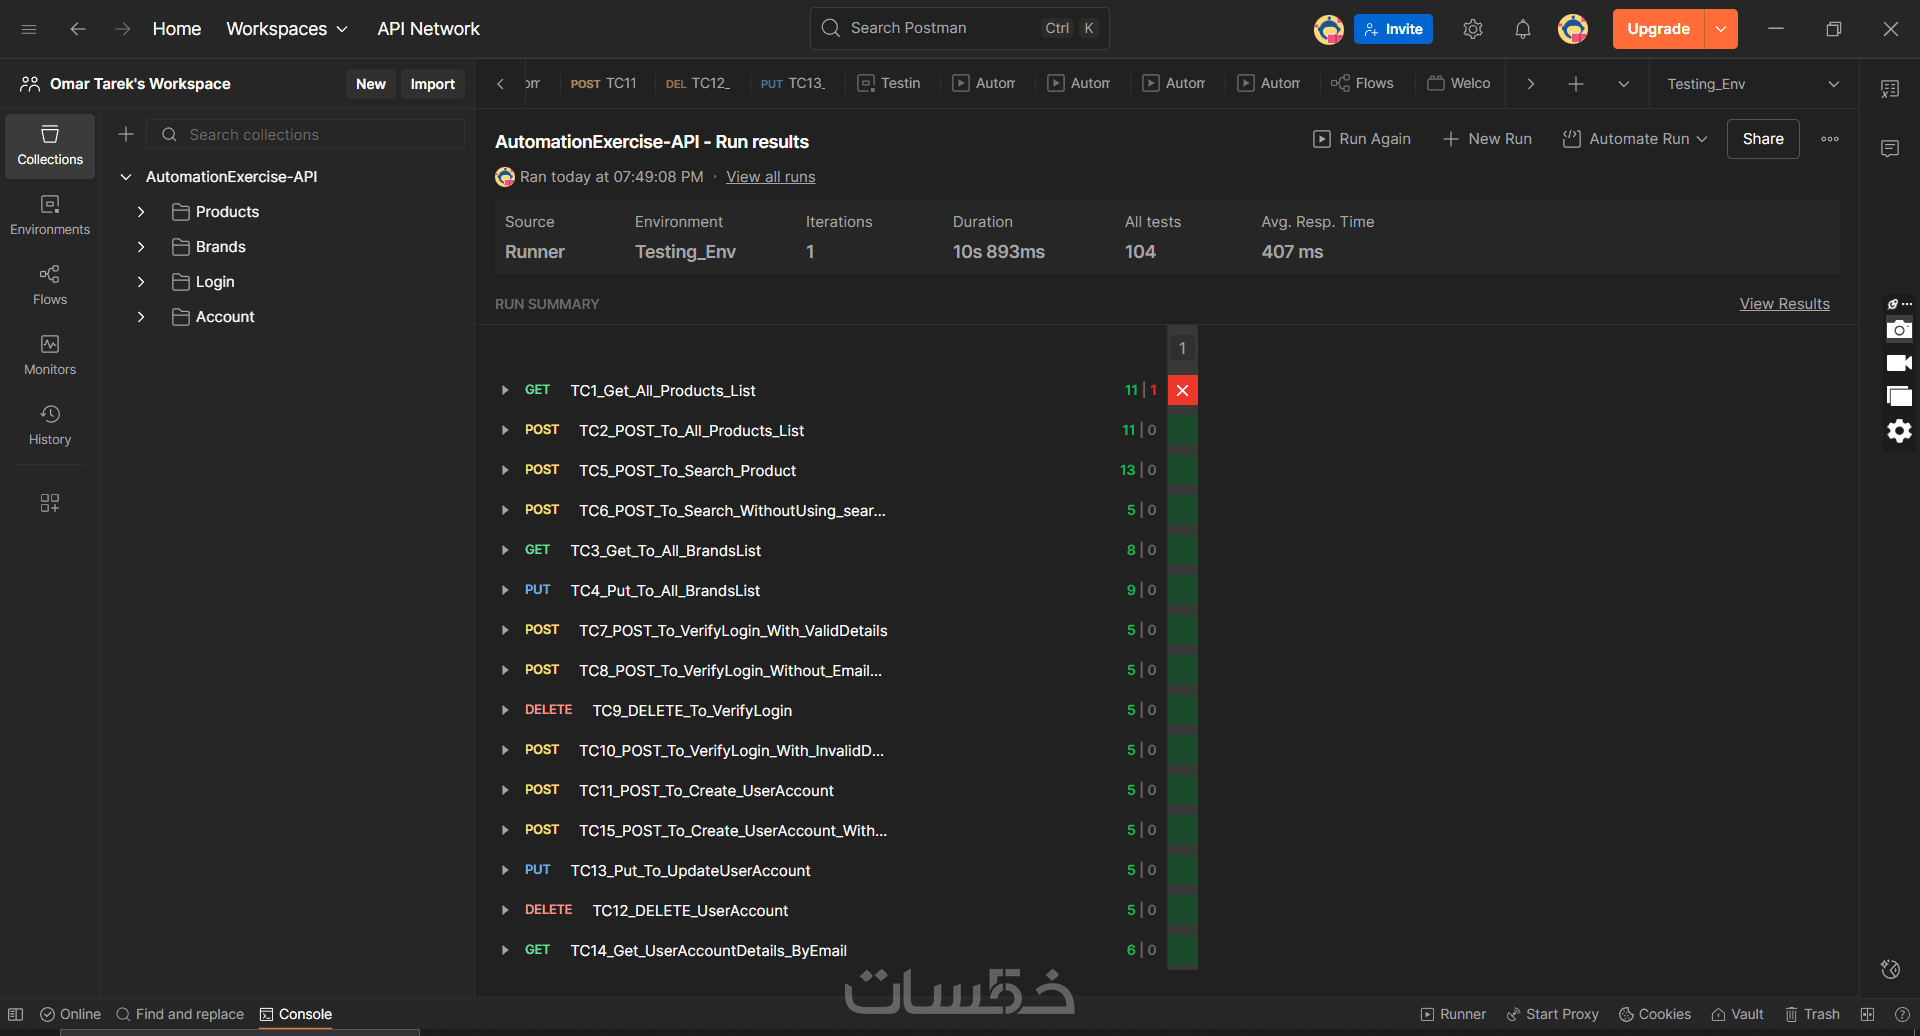This screenshot has height=1036, width=1920.
Task: Switch to the Flows tab
Action: [1362, 84]
